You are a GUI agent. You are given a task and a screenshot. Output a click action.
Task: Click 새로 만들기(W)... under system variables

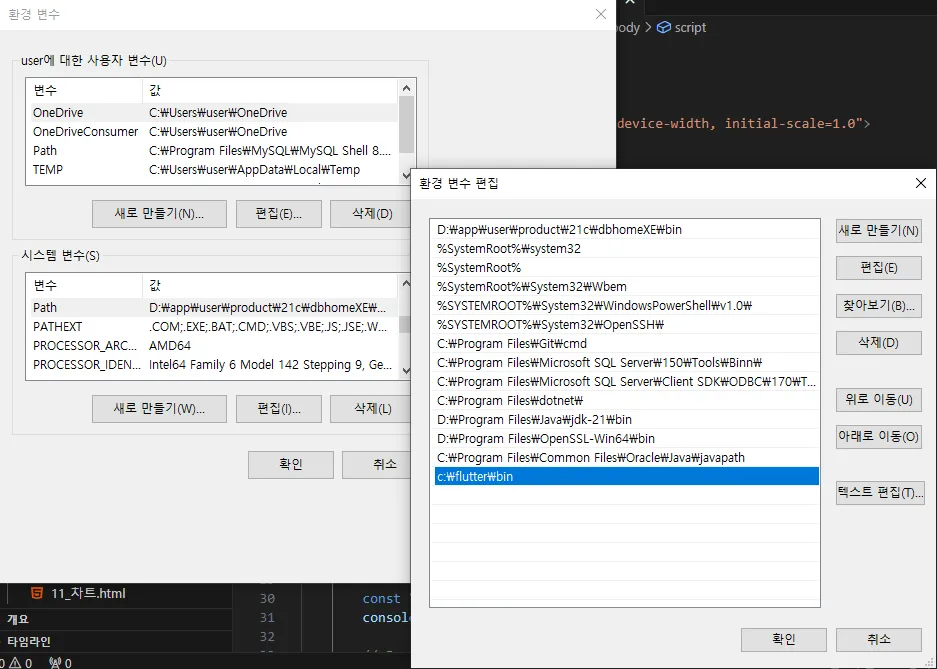coord(159,409)
